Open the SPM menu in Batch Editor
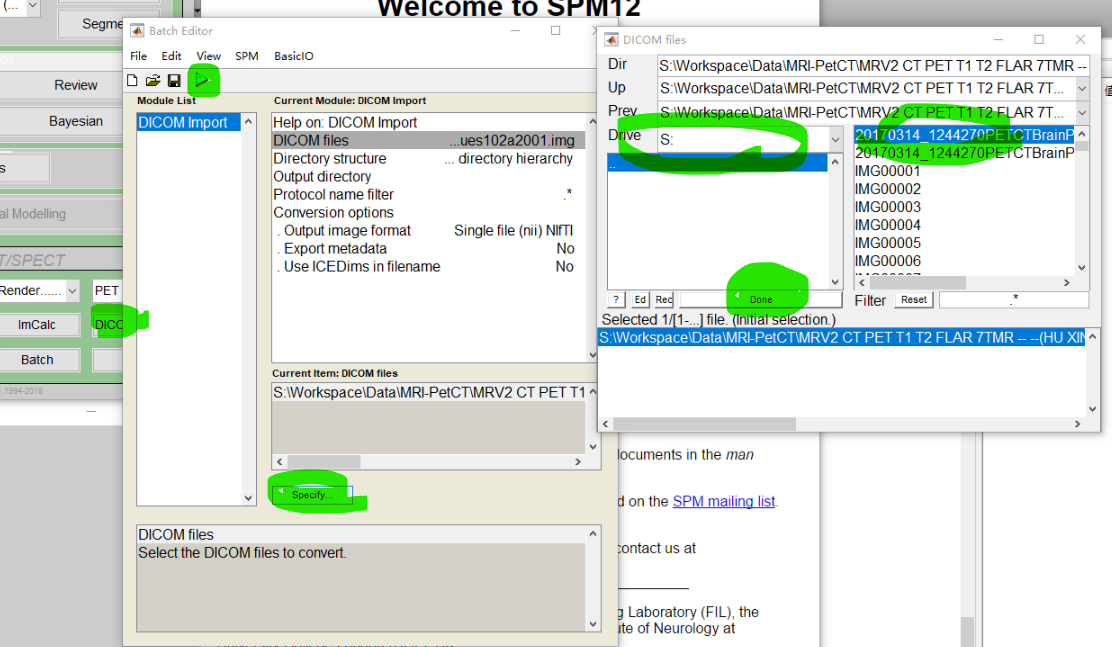Viewport: 1112px width, 647px height. tap(246, 56)
